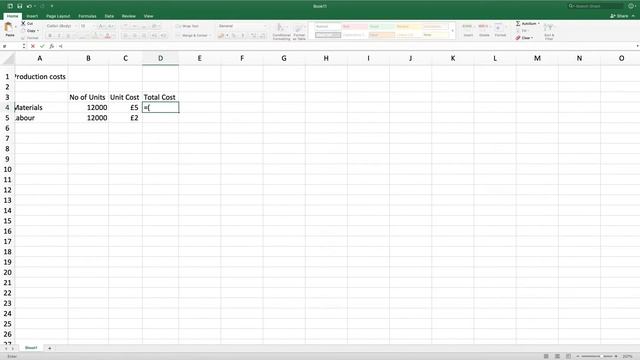This screenshot has width=640, height=360.
Task: Click the 'Materials' label cell
Action: 41,107
